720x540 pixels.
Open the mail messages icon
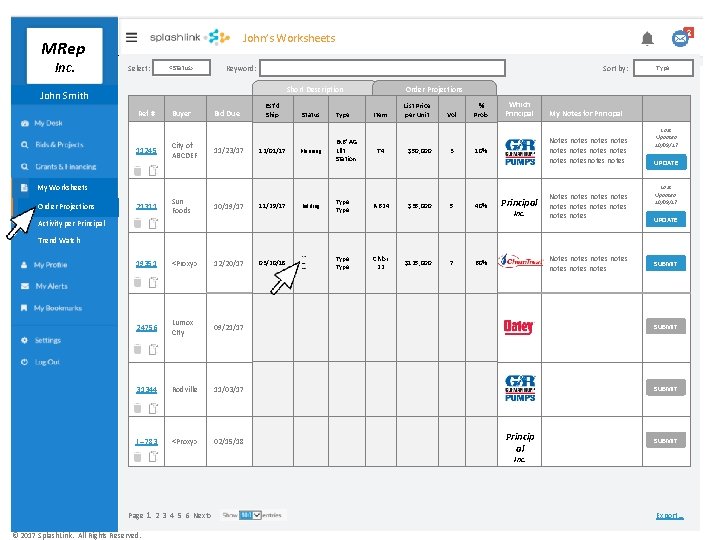click(x=681, y=38)
